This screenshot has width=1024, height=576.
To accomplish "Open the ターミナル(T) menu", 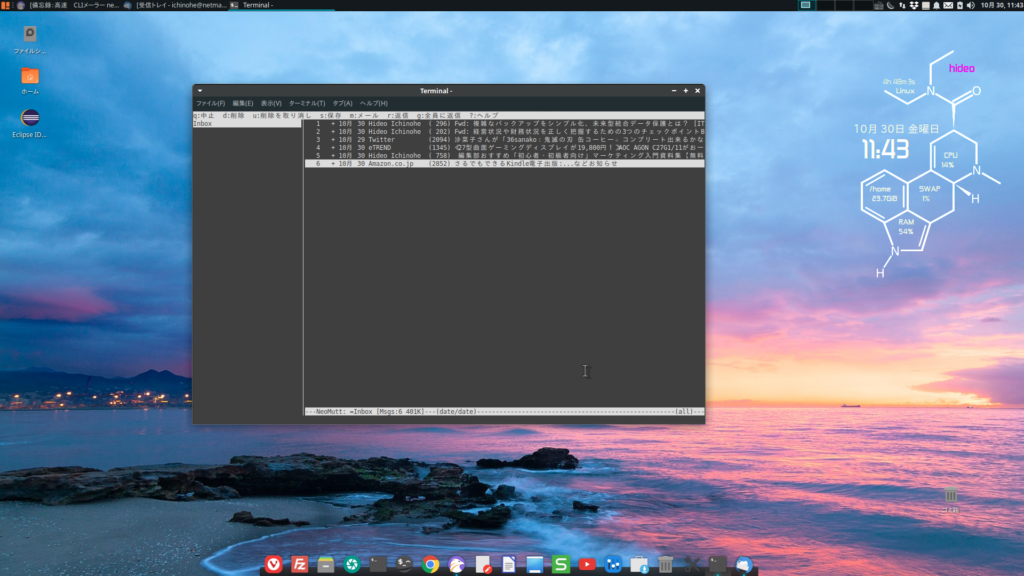I will 306,103.
